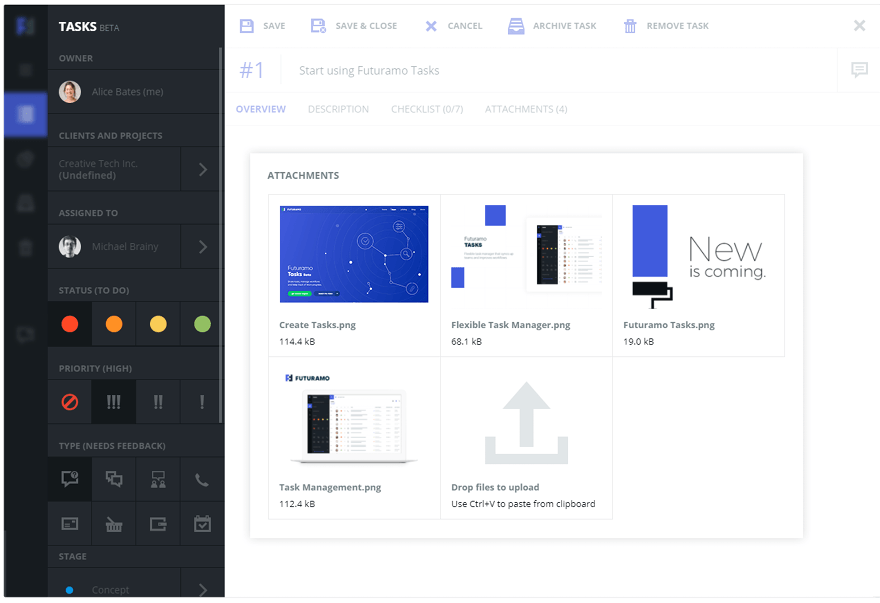The image size is (880, 603).
Task: Pick the wallet task type icon
Action: (158, 524)
